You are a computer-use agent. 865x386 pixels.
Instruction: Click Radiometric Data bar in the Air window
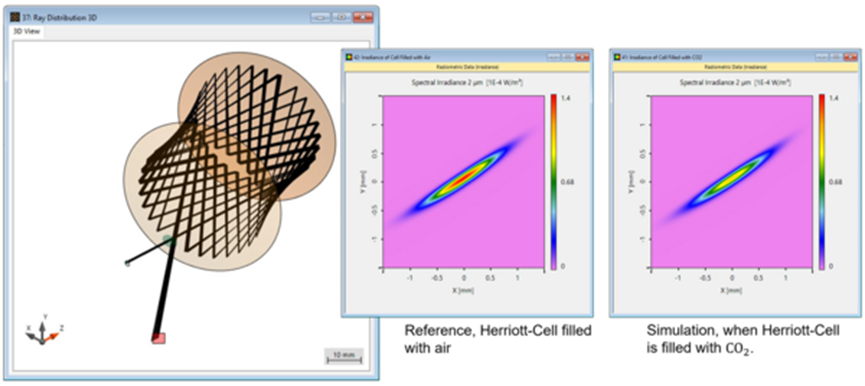click(x=467, y=67)
